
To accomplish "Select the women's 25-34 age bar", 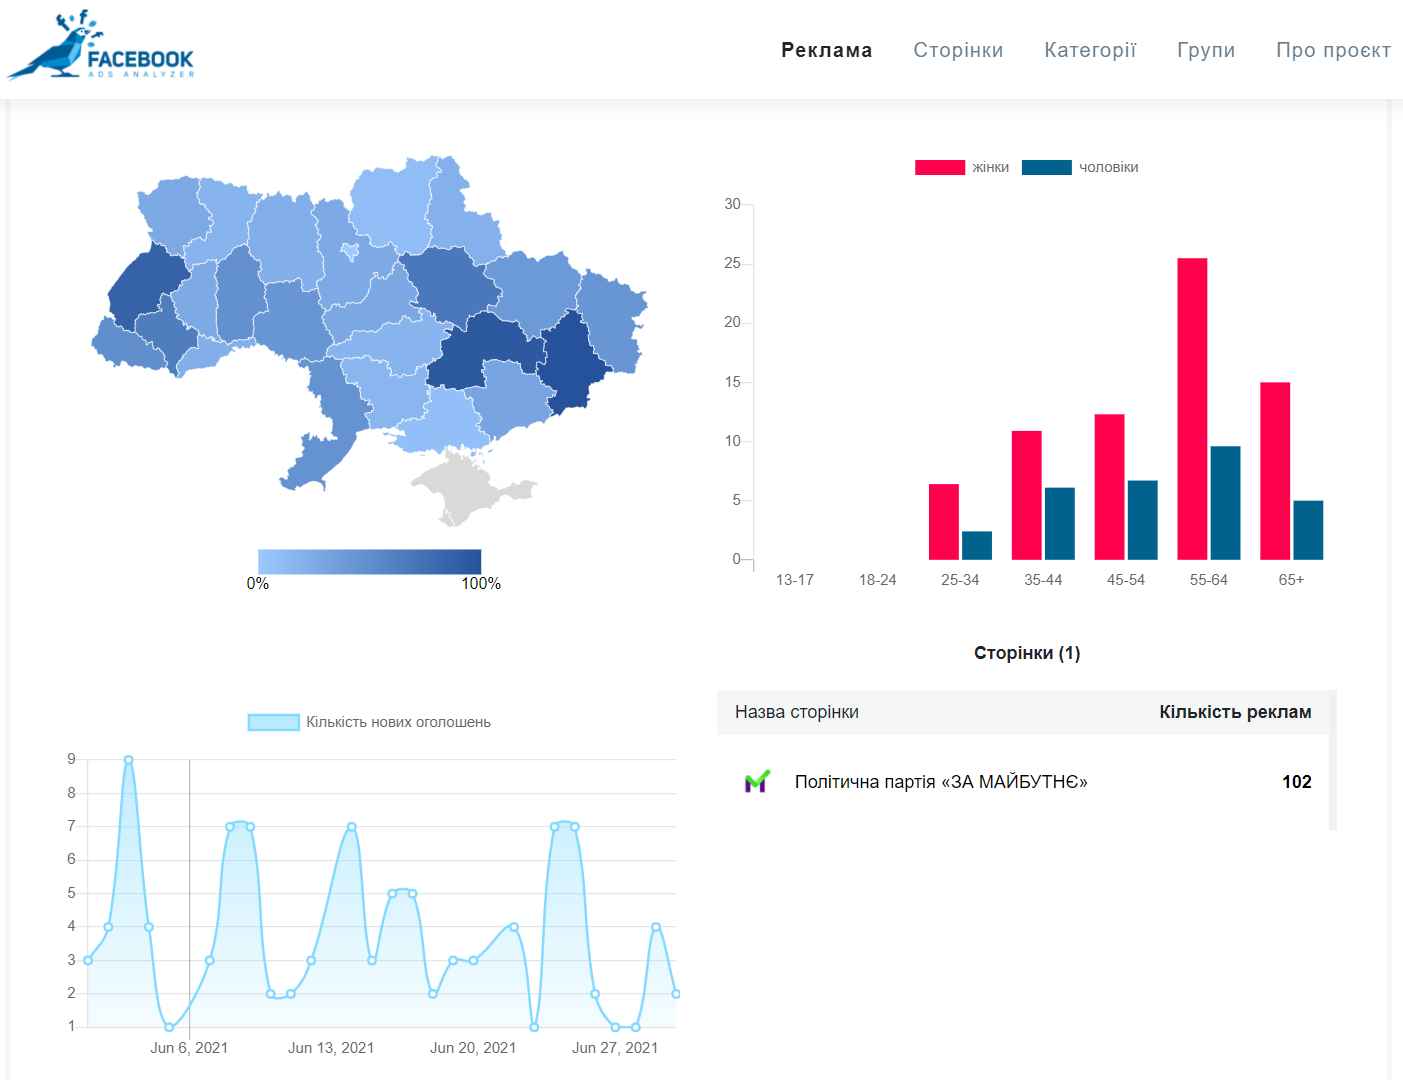I will coord(943,522).
